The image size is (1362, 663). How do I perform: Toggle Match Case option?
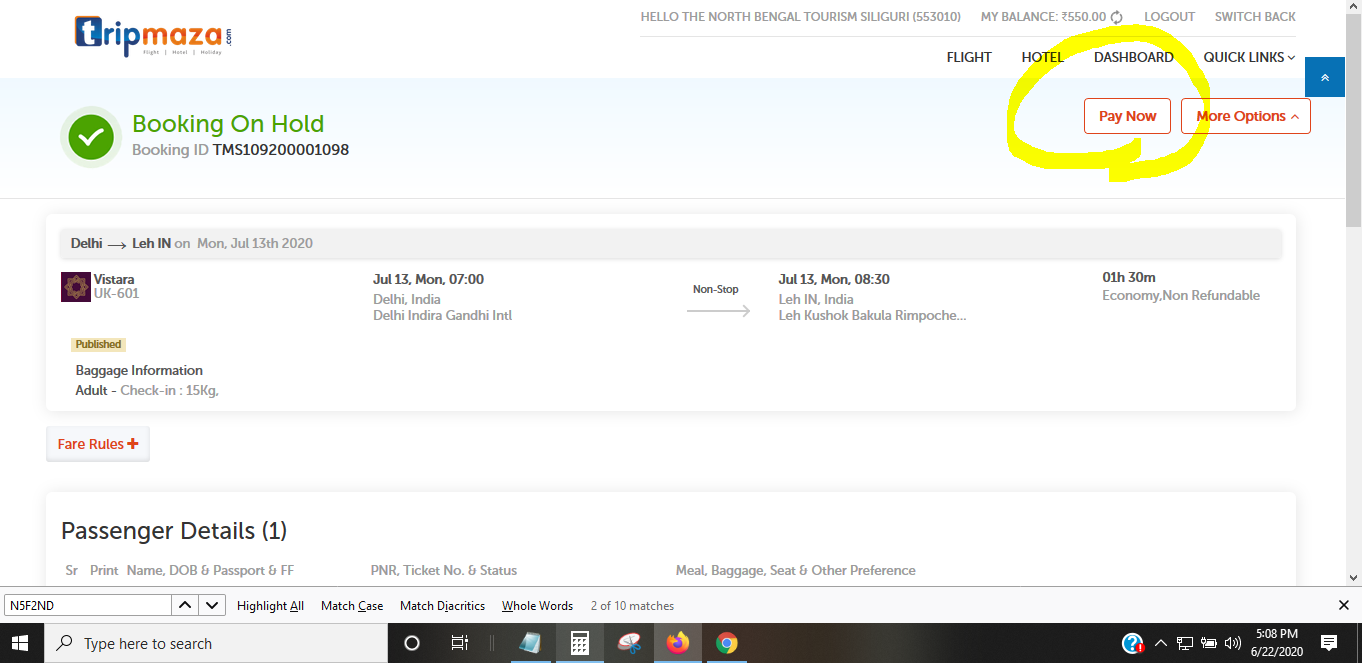point(352,605)
